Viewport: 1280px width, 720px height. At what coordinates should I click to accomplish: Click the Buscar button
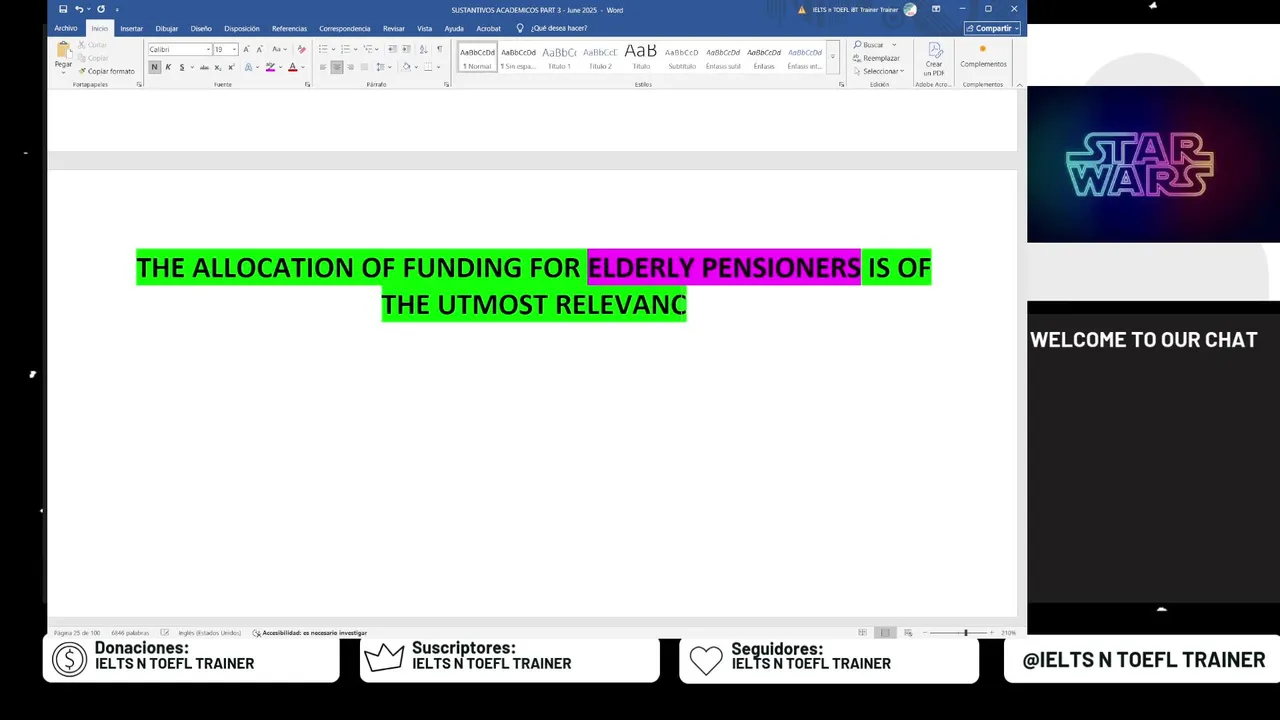pyautogui.click(x=869, y=45)
